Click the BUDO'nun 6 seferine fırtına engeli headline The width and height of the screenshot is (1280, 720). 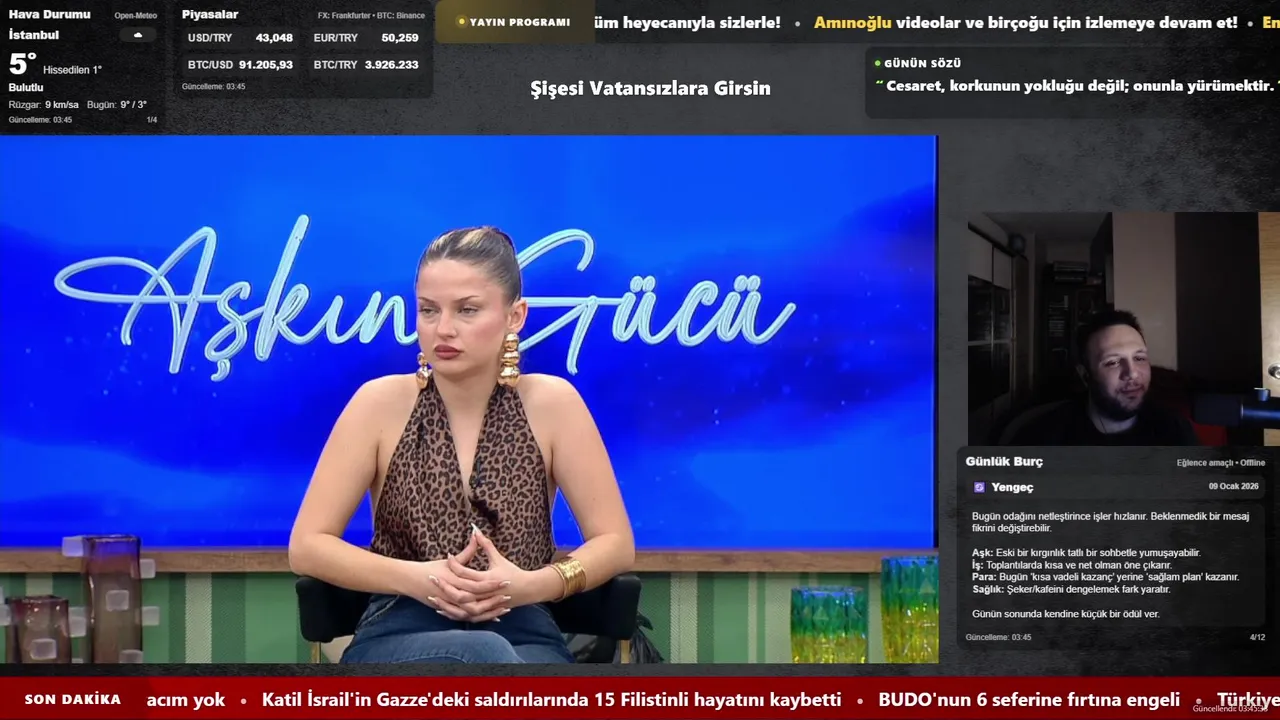coord(1029,700)
